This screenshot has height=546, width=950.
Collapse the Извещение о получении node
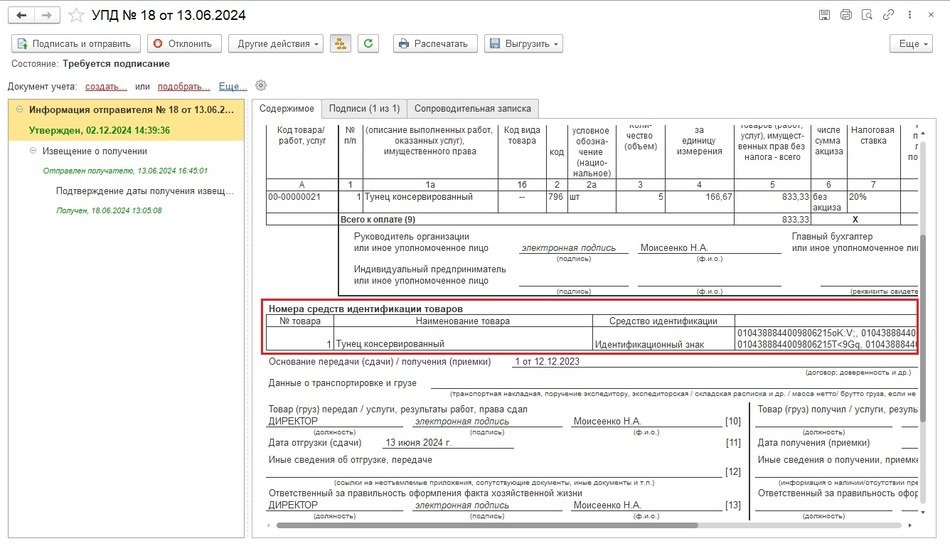tap(33, 151)
